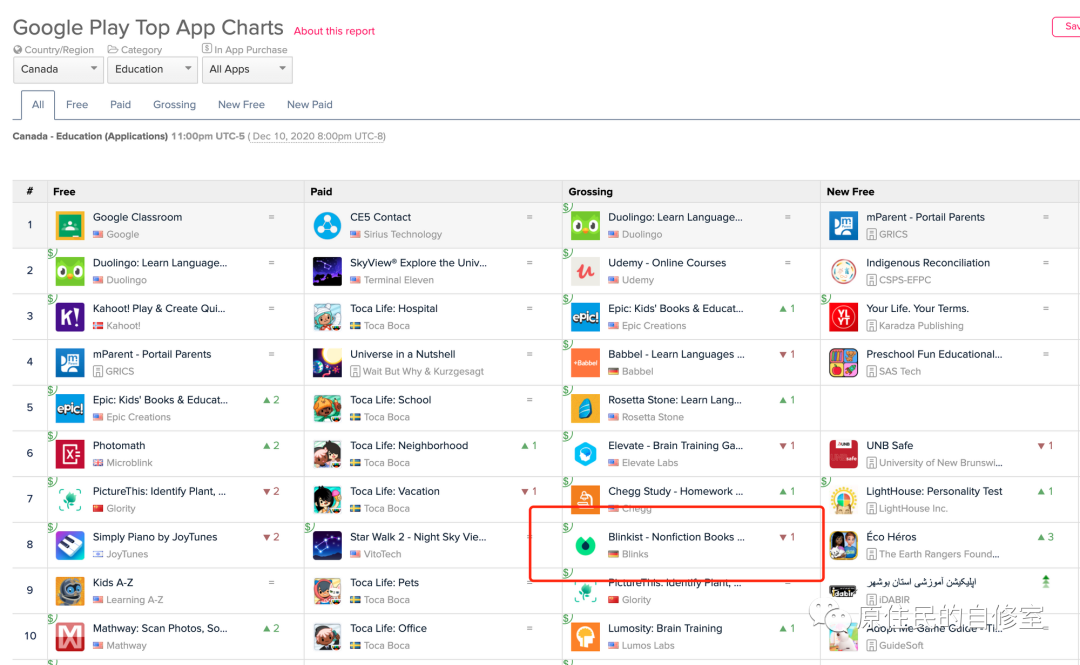Click the Toca Life: Pets icon
The height and width of the screenshot is (665, 1080).
coord(327,591)
